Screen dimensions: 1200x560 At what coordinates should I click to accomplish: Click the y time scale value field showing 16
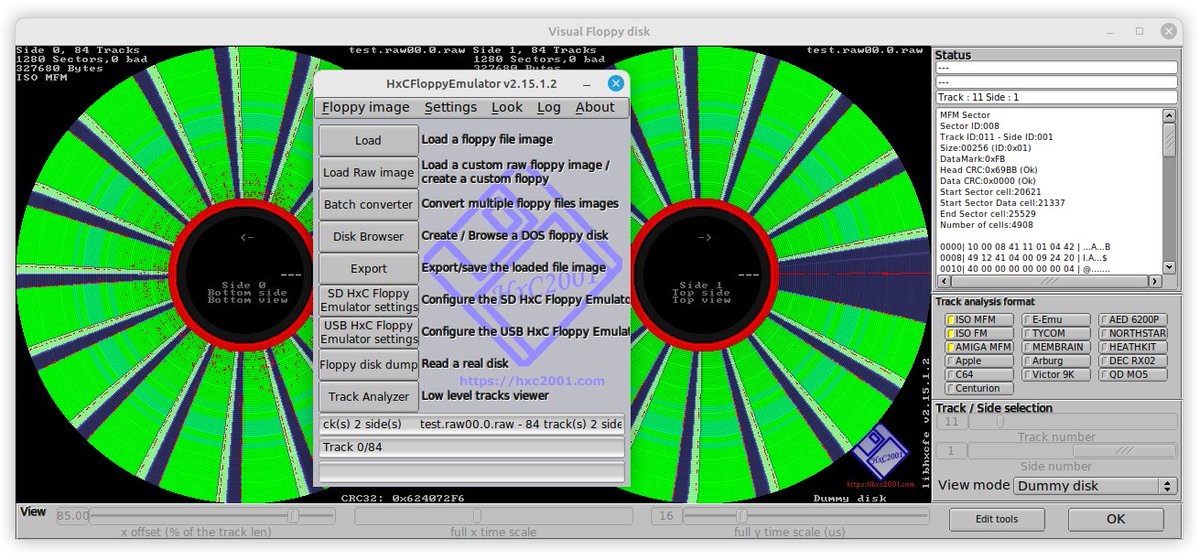[x=666, y=516]
